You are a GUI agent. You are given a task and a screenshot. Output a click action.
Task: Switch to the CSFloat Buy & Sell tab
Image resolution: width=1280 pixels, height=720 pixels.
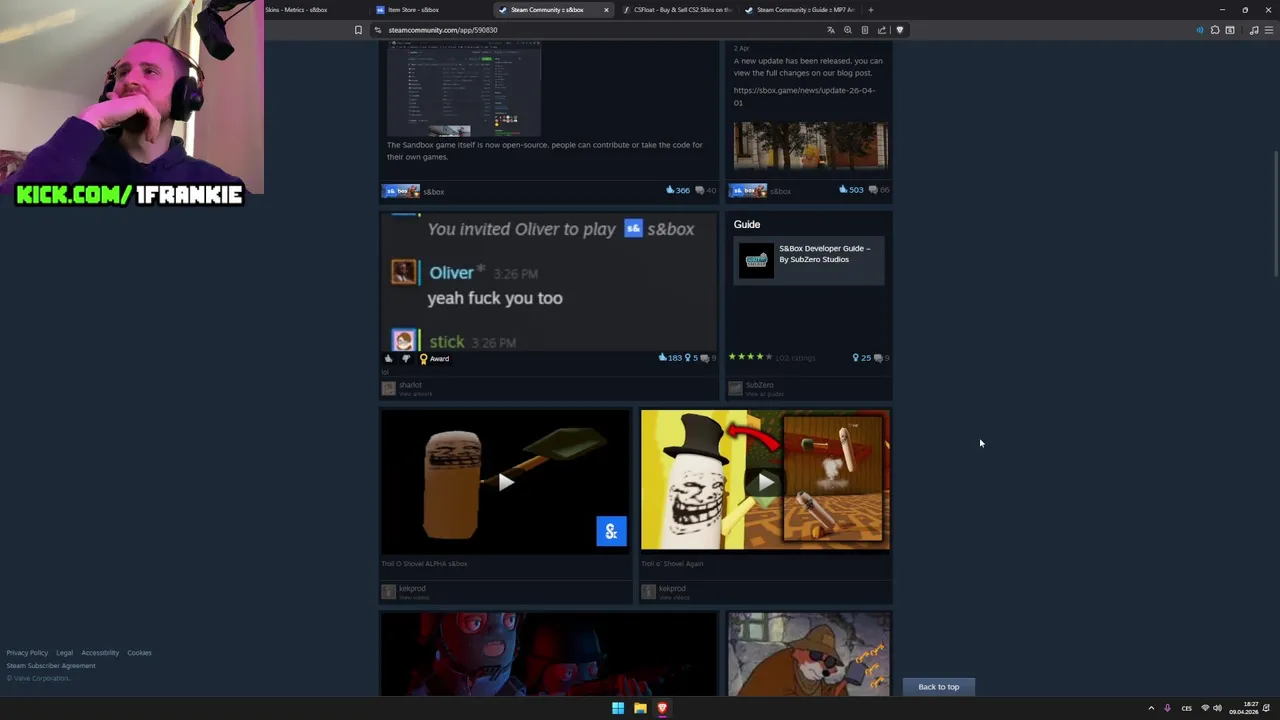coord(676,10)
